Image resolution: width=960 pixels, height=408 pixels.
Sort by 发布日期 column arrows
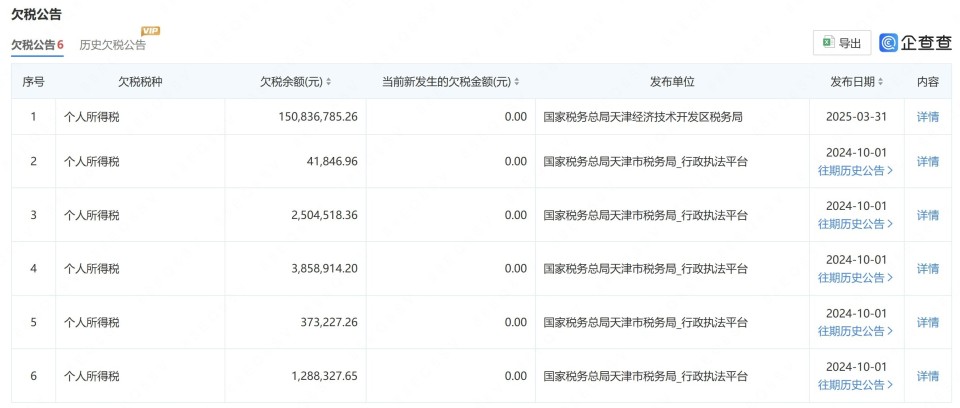point(880,82)
